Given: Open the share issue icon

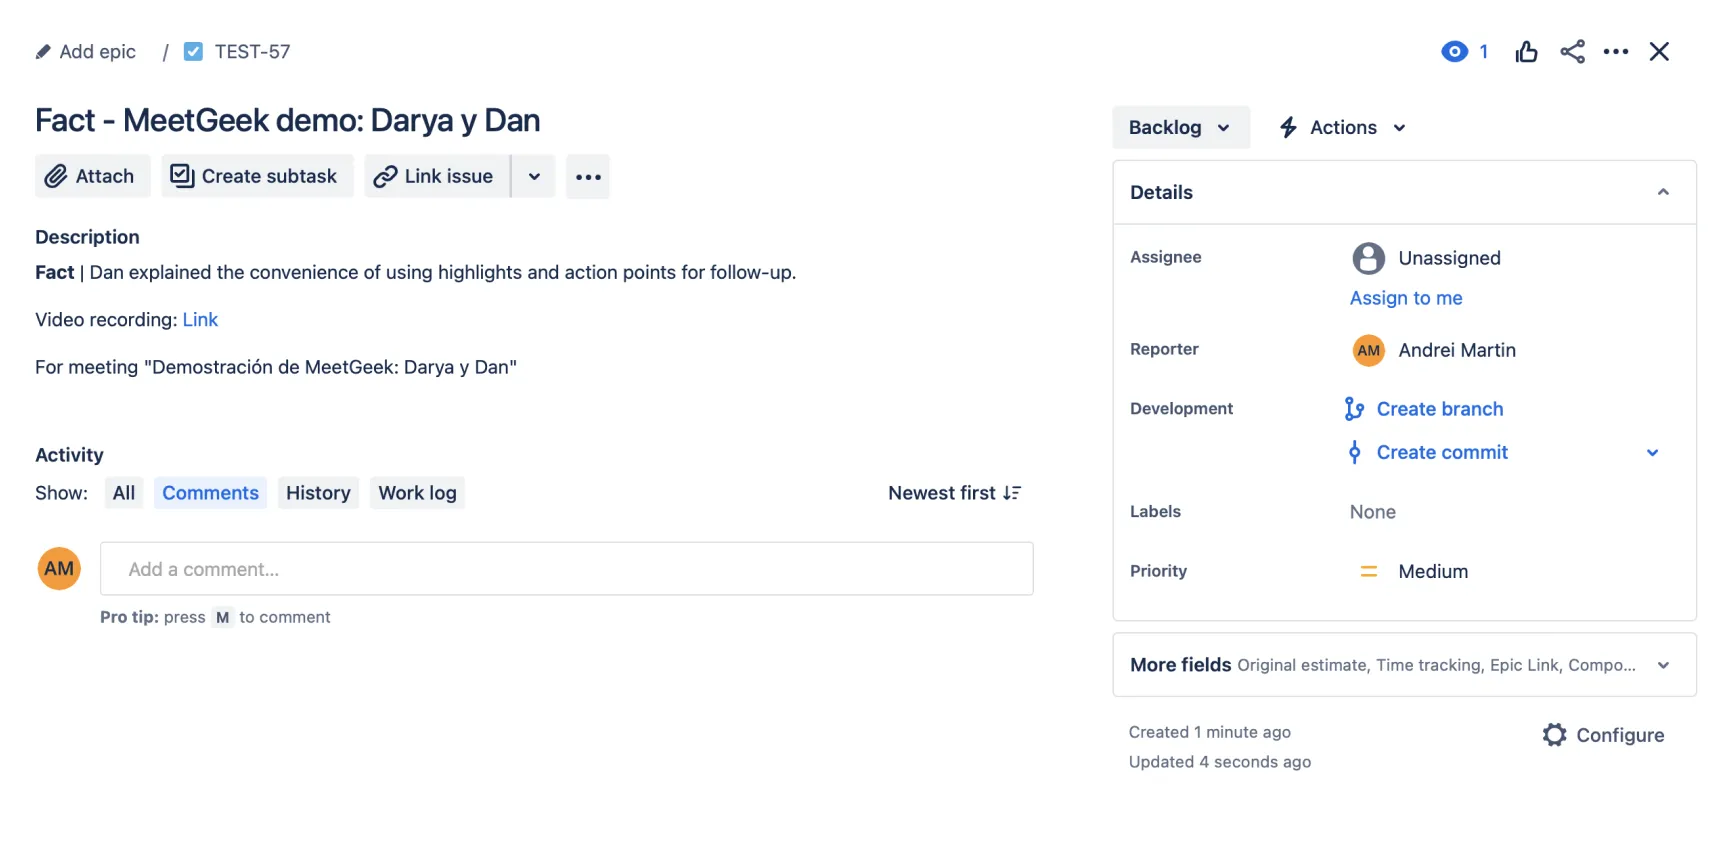Looking at the screenshot, I should [1572, 52].
